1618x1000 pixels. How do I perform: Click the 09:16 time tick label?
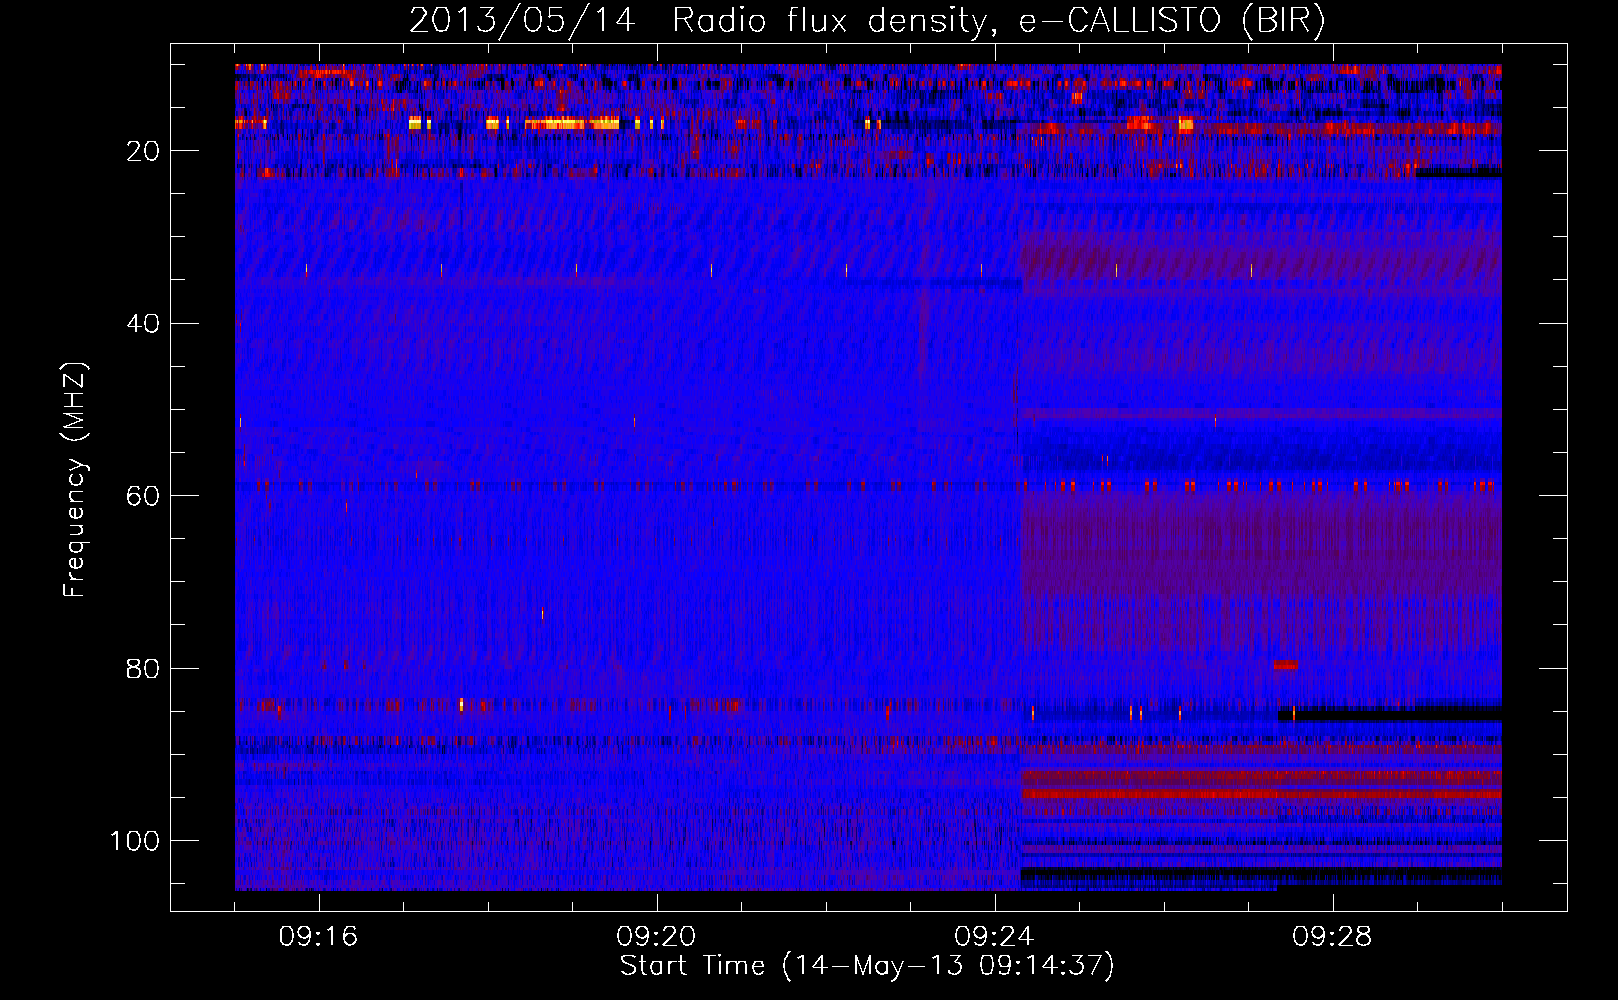319,937
